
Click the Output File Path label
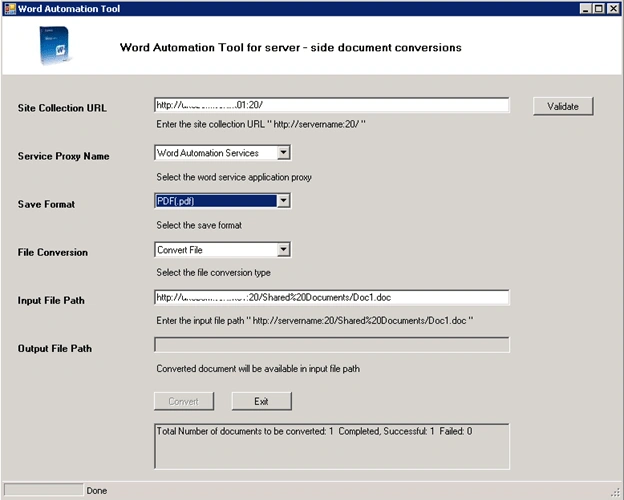click(x=55, y=349)
